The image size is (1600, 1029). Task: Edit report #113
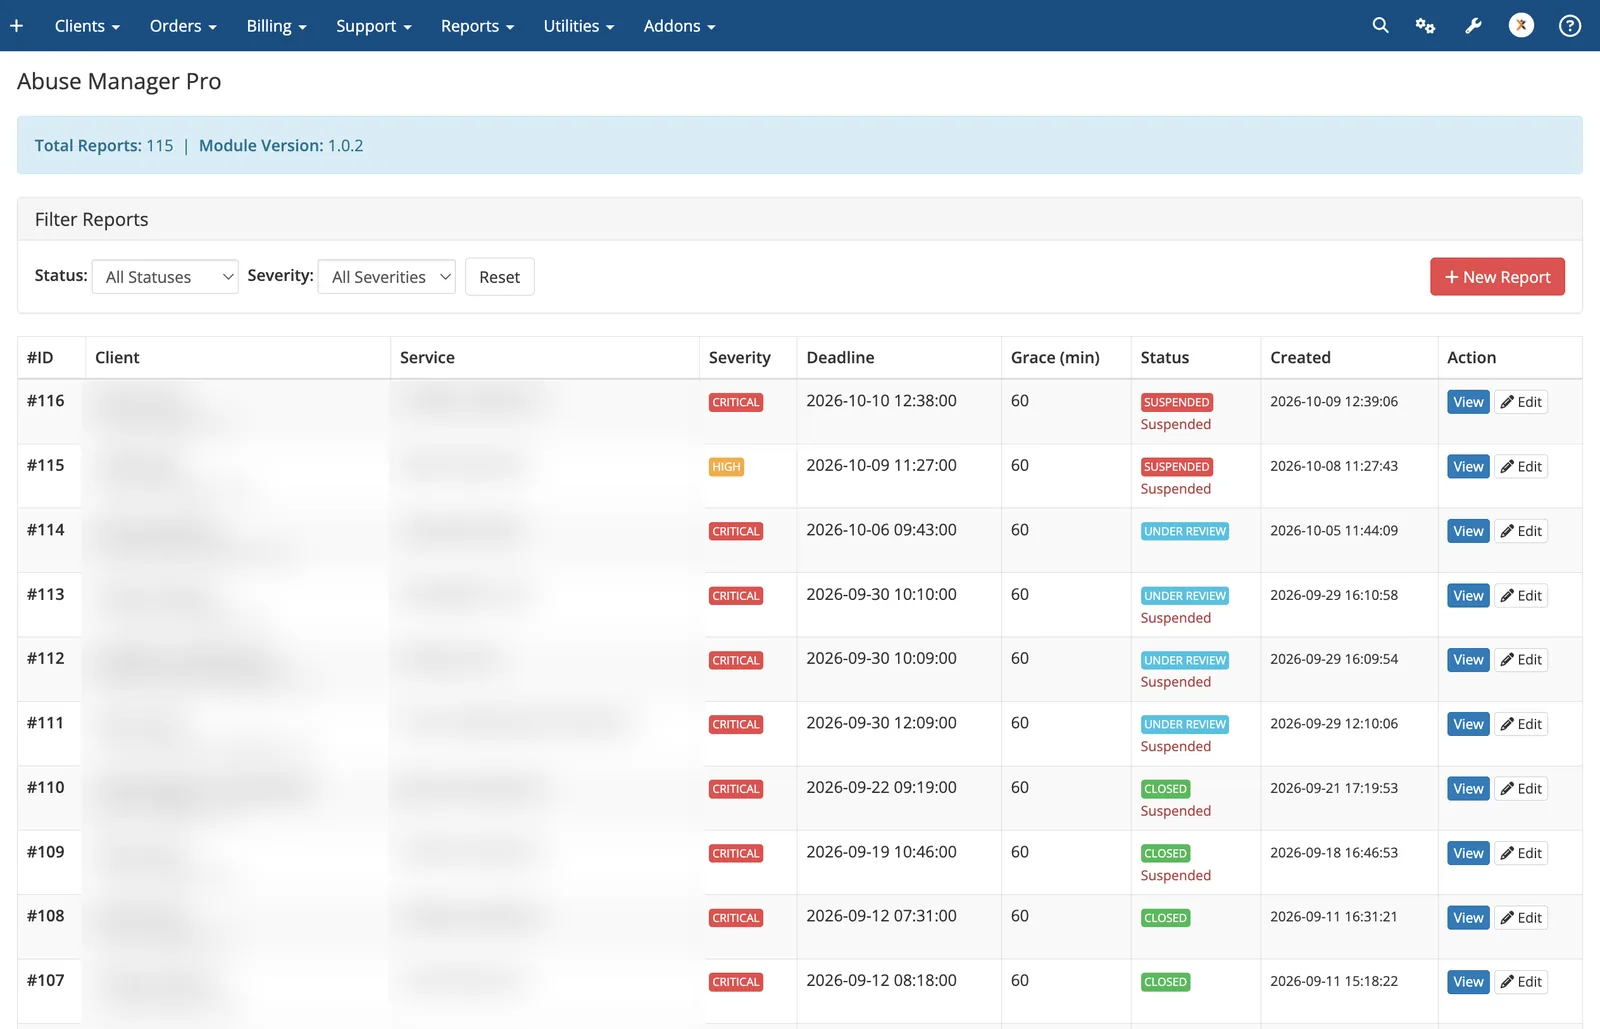point(1521,596)
